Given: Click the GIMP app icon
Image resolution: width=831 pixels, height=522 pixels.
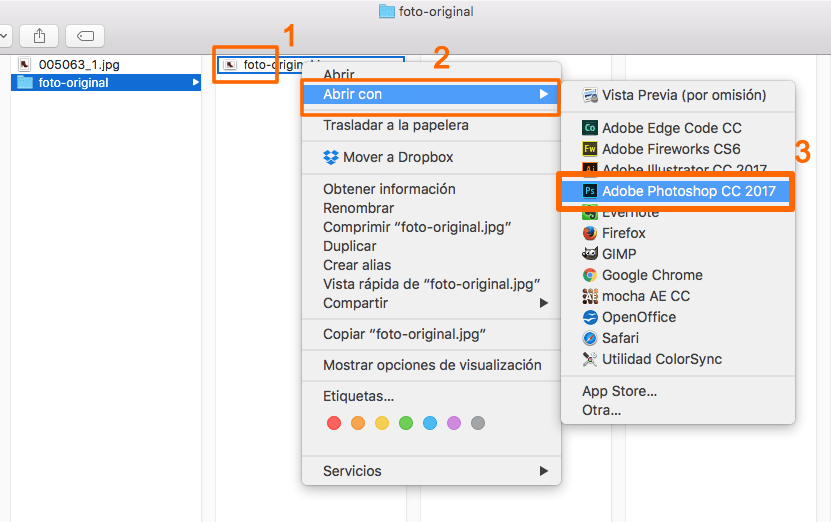Looking at the screenshot, I should pyautogui.click(x=590, y=254).
